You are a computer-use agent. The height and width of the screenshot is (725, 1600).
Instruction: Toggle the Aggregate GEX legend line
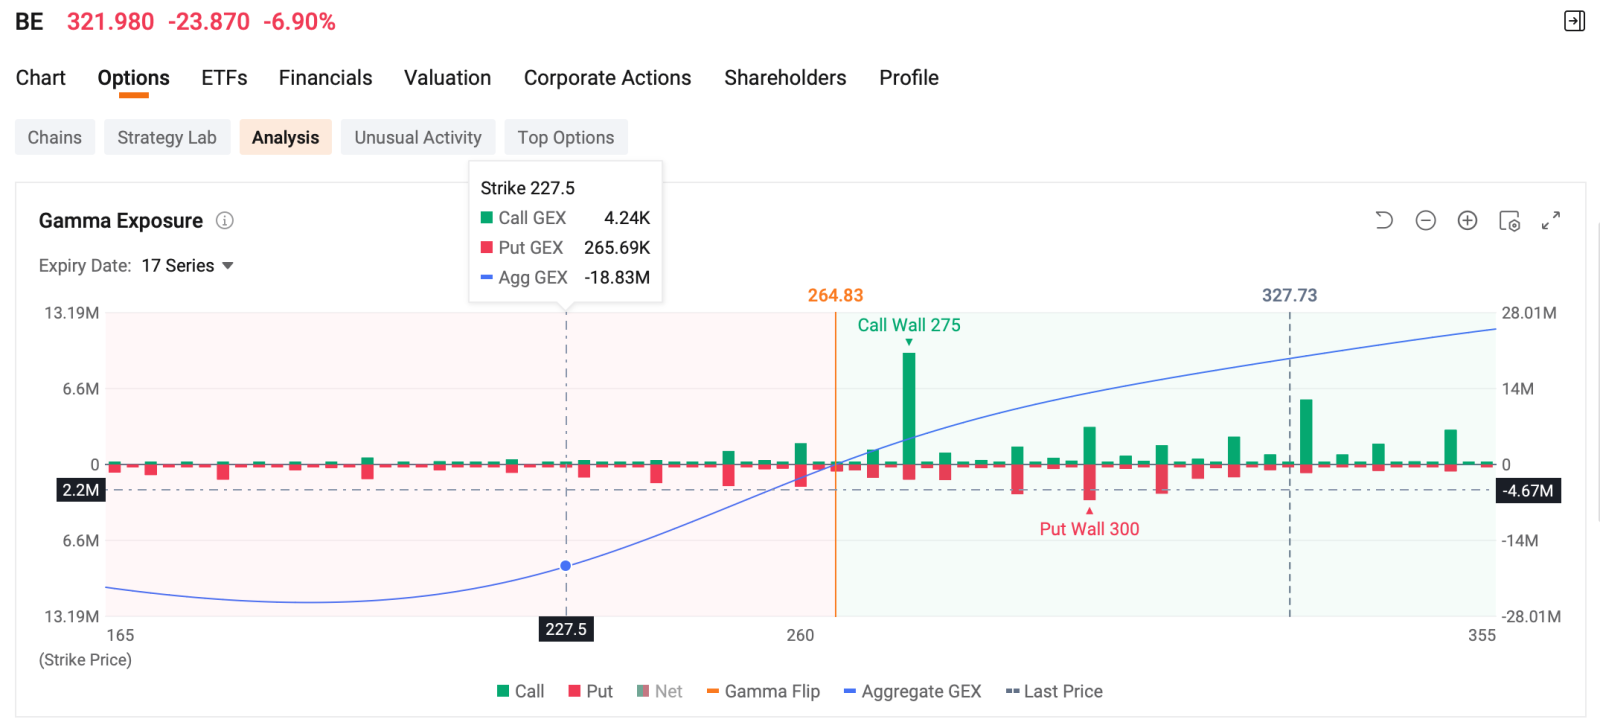[x=912, y=691]
